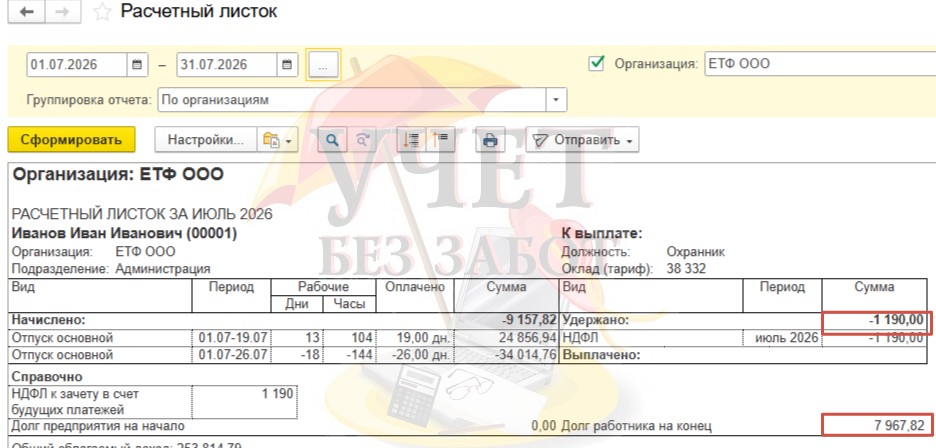Click the Find magnifier icon
The image size is (936, 448).
332,140
